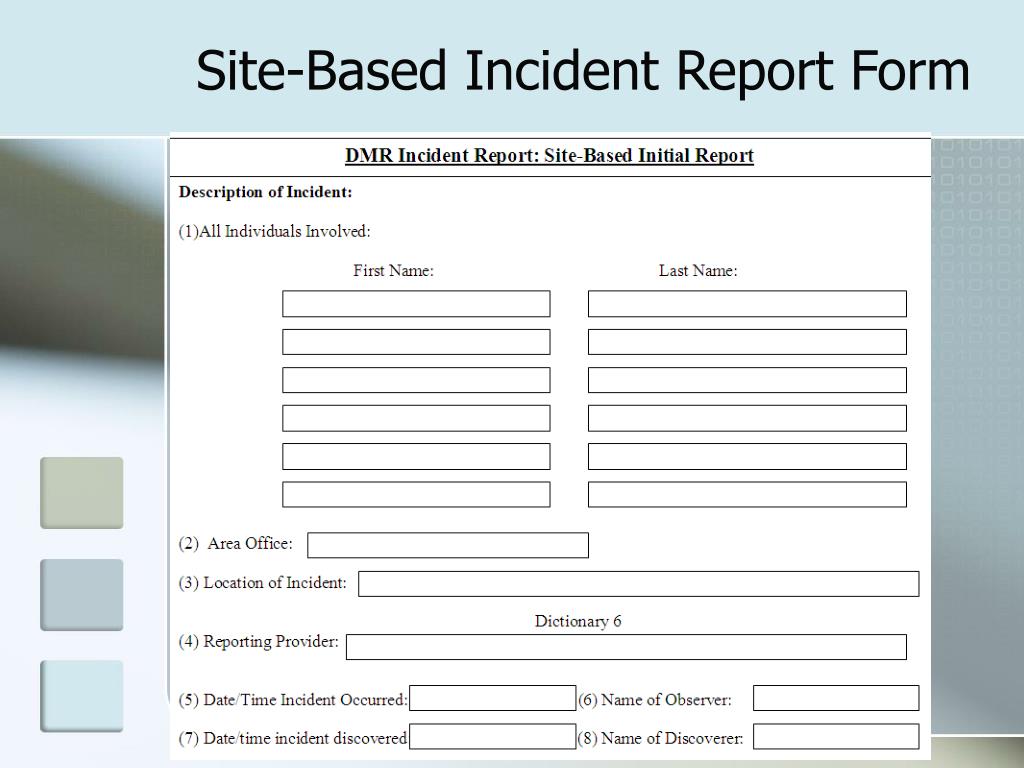Click the '(1)All Individuals Involved:' label

pos(274,231)
